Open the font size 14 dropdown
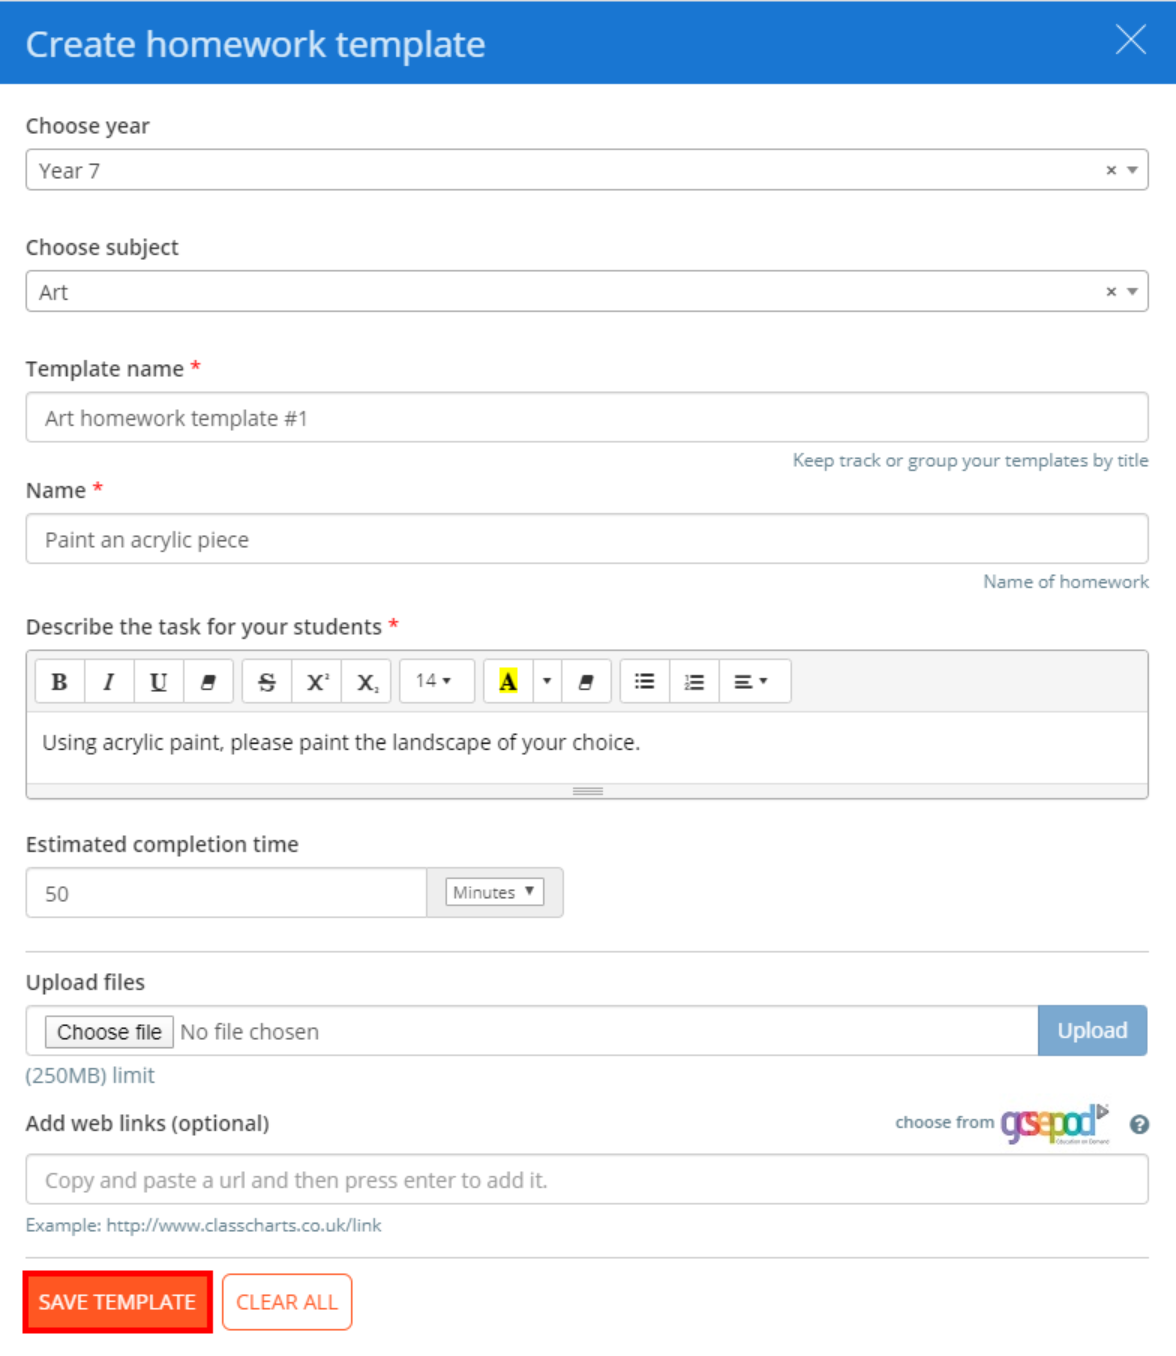The image size is (1176, 1356). pyautogui.click(x=435, y=681)
